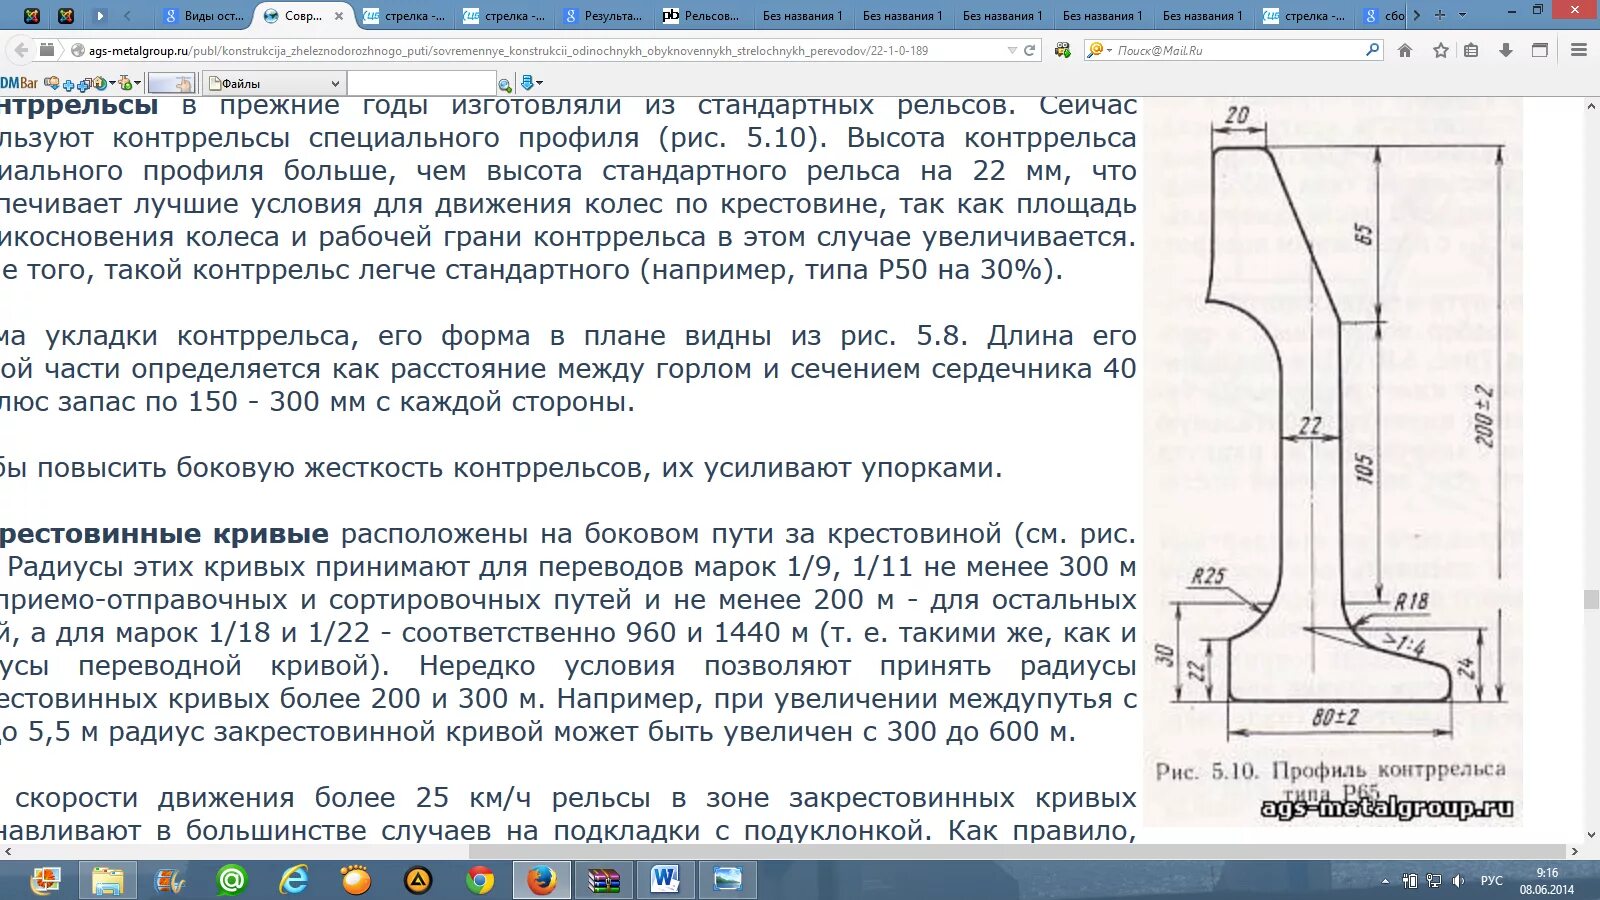The height and width of the screenshot is (900, 1600).
Task: Close the active 'Совр...' tab
Action: [x=339, y=16]
